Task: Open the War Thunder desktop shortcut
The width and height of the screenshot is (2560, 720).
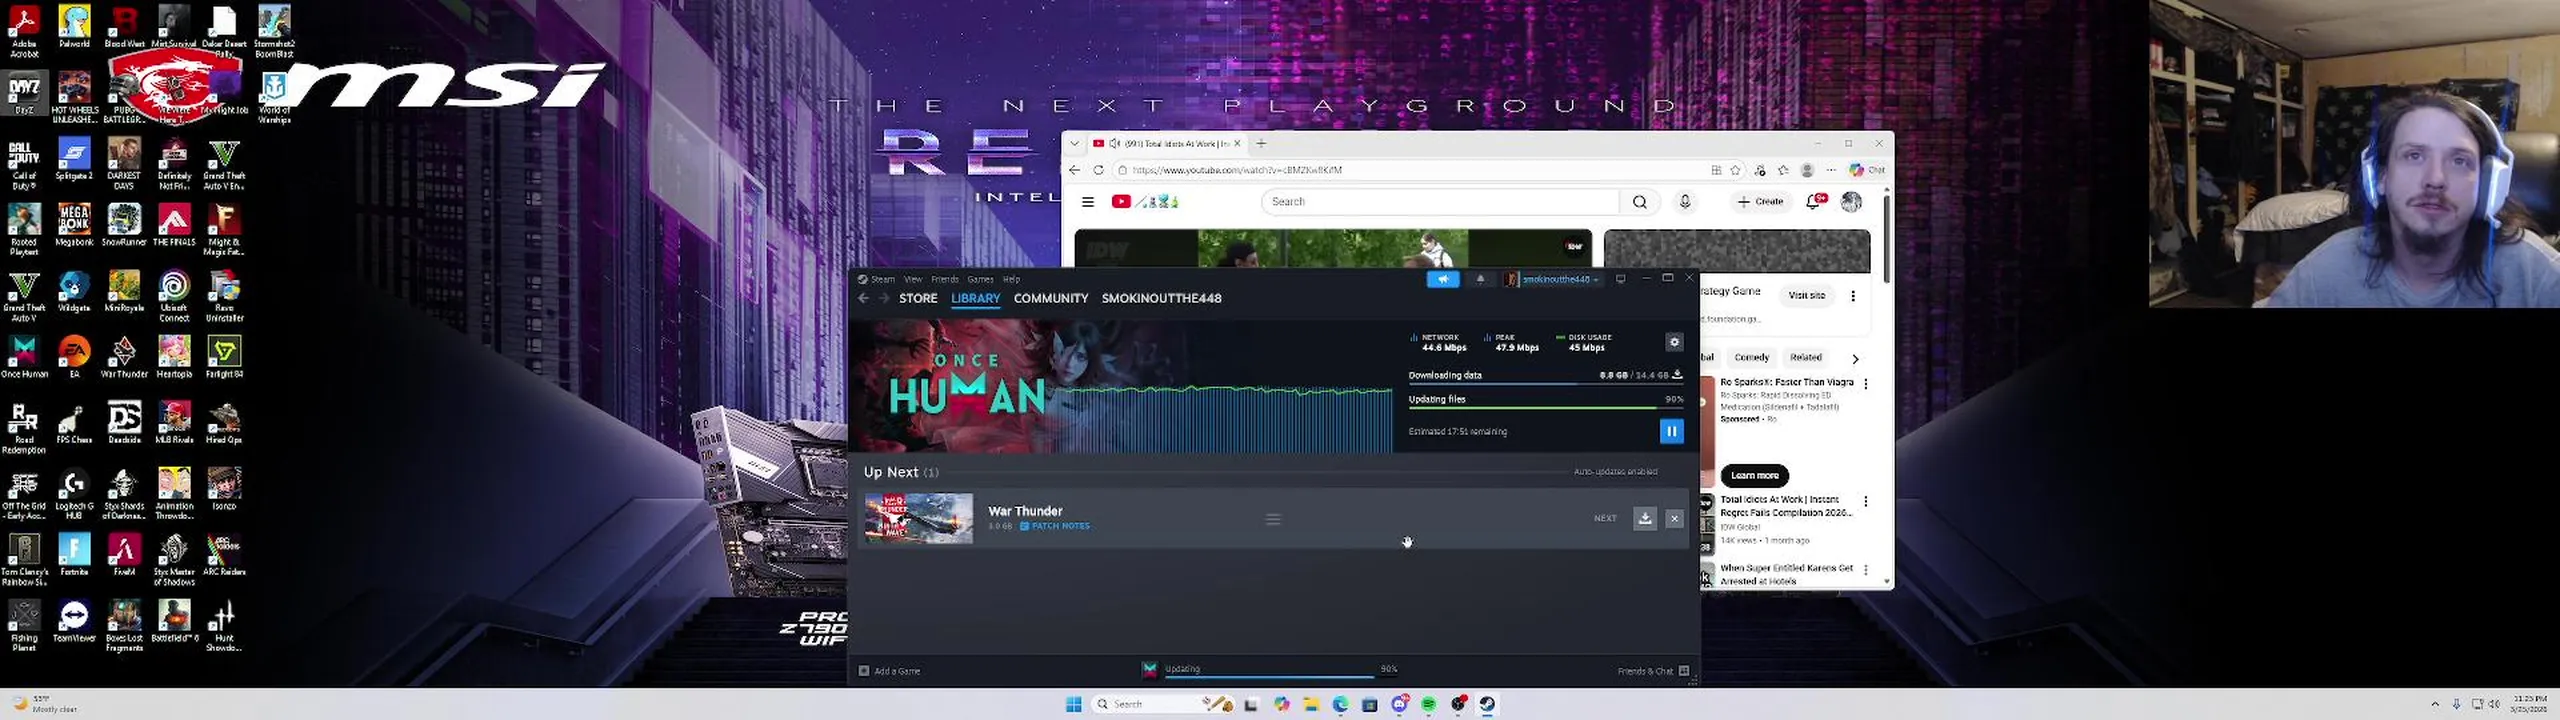Action: [124, 357]
